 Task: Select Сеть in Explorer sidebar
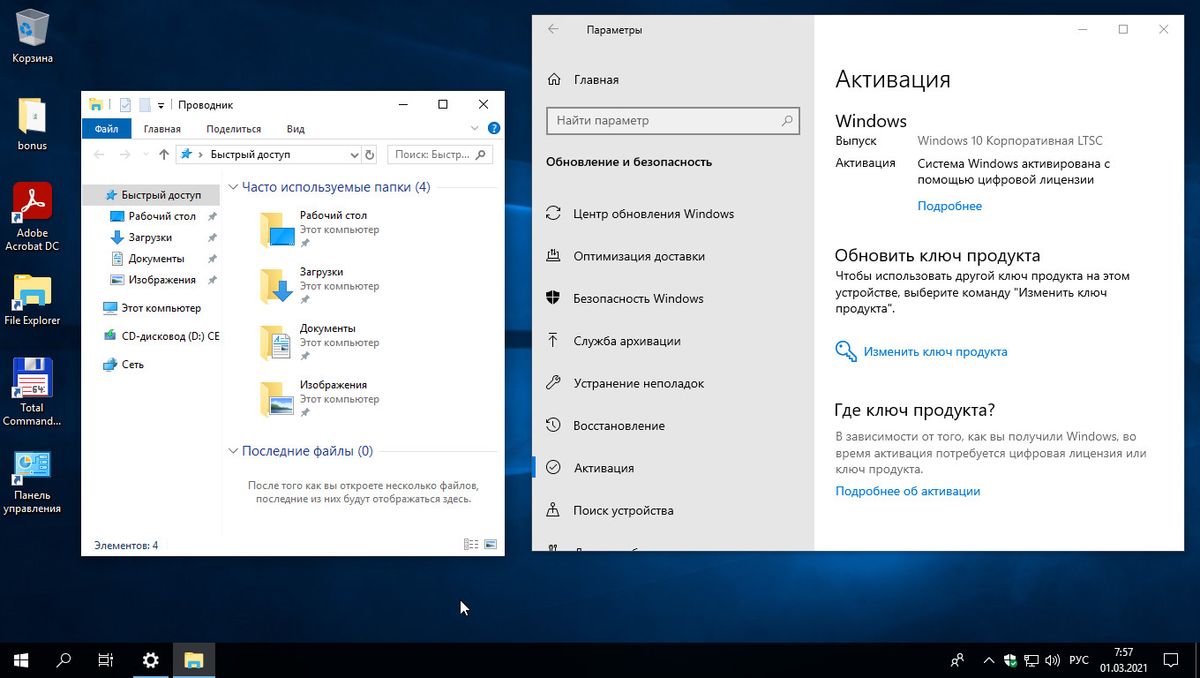(x=124, y=365)
